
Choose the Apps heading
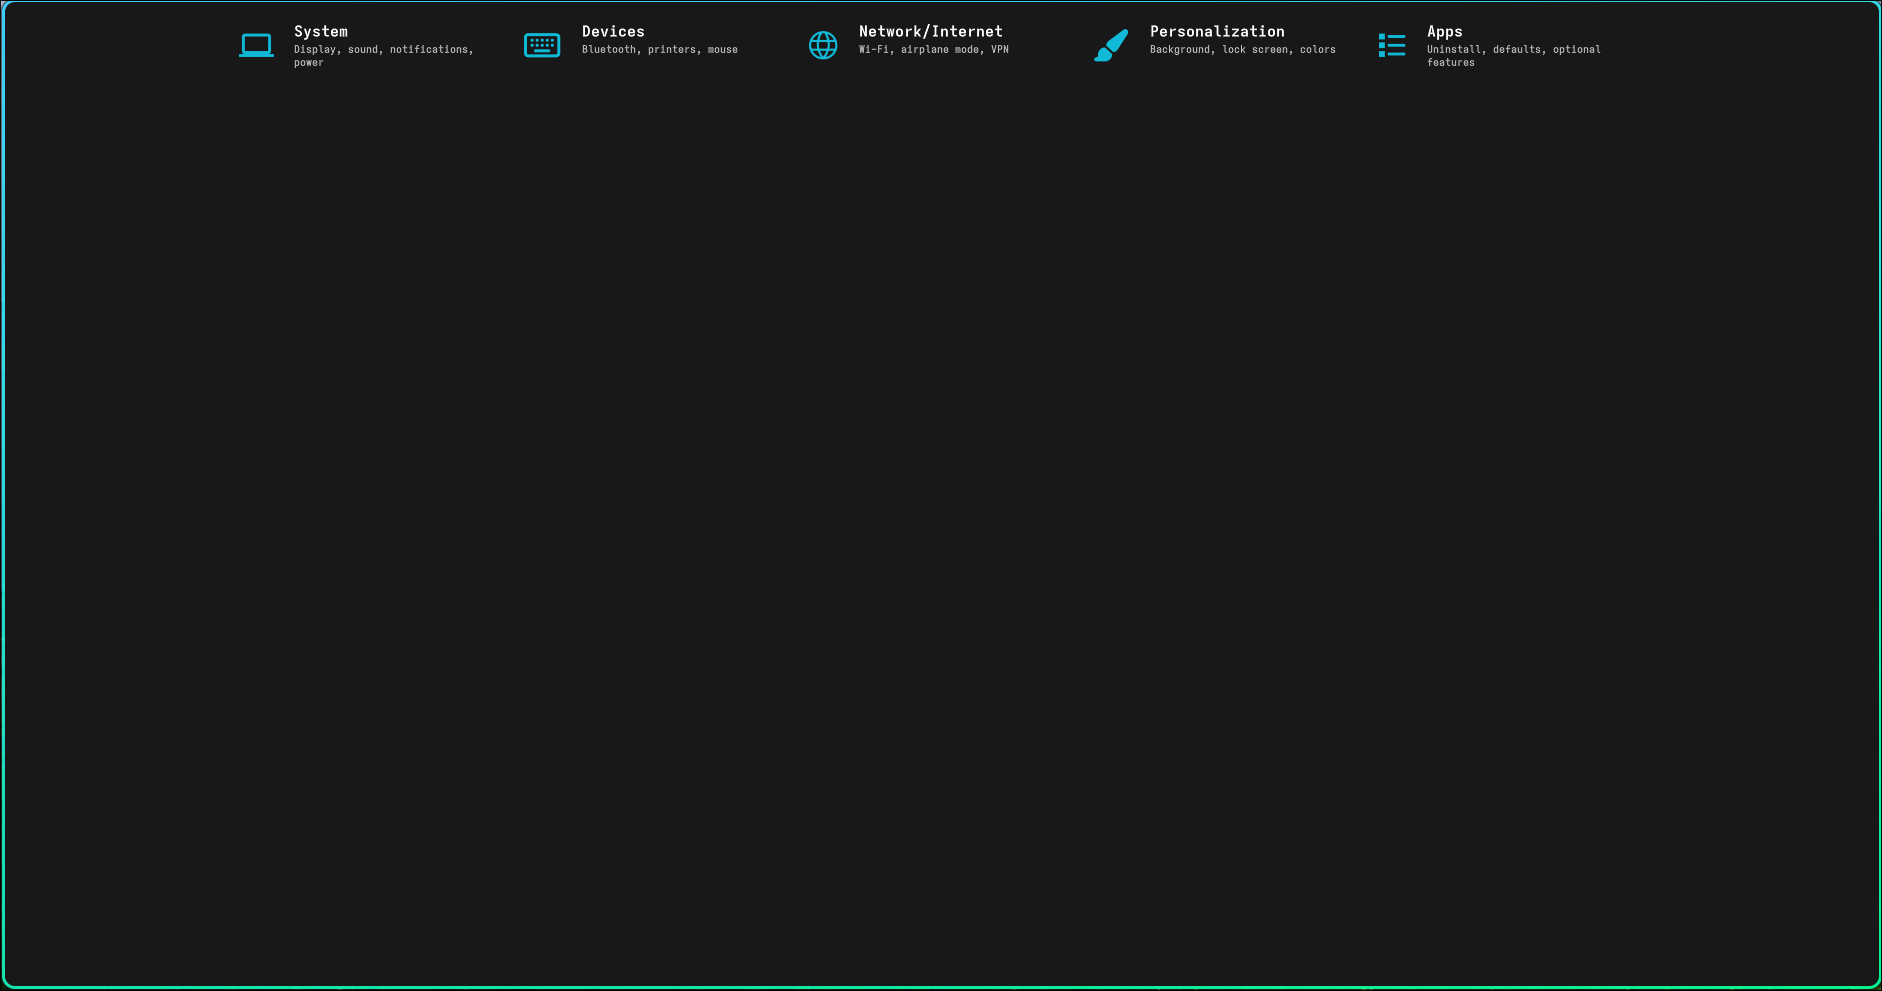(1444, 32)
